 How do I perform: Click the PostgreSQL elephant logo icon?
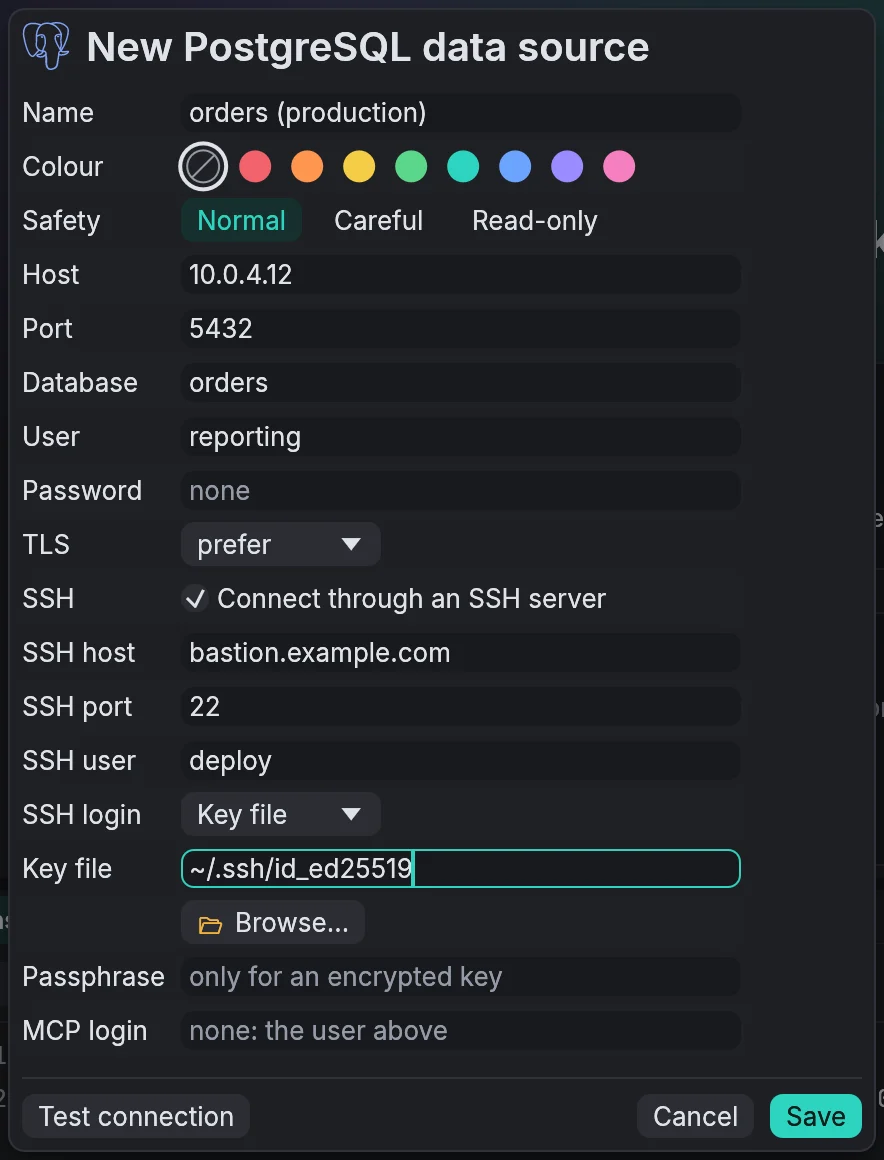[x=47, y=46]
